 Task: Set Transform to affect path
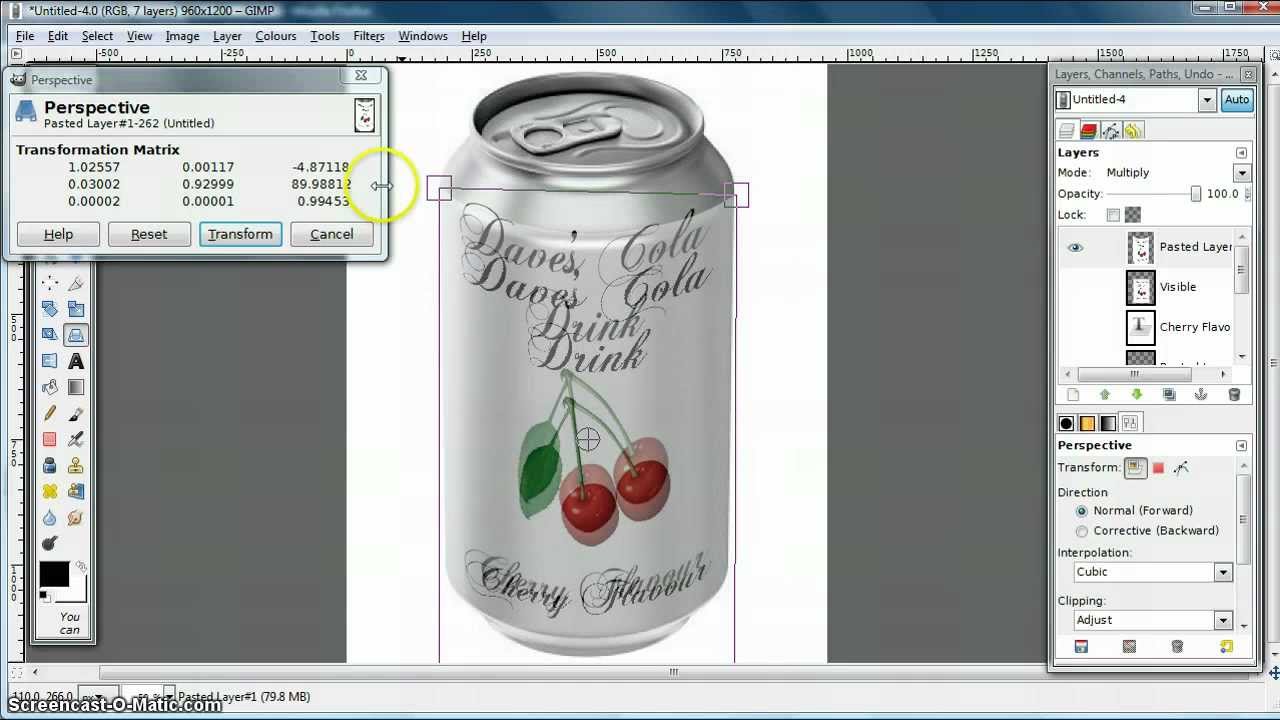pyautogui.click(x=1181, y=468)
